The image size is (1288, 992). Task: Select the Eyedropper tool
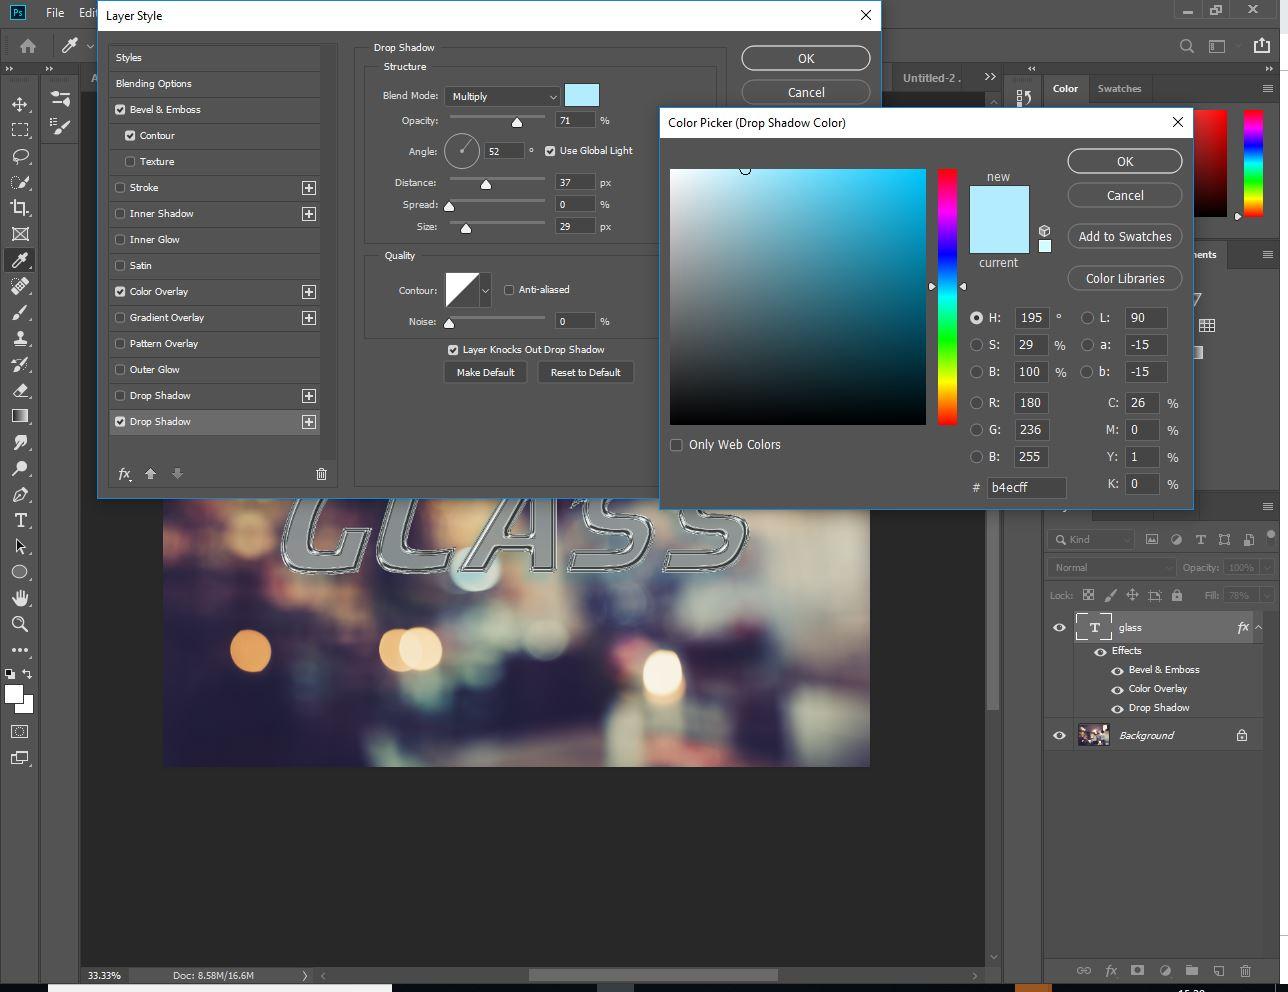click(x=20, y=260)
